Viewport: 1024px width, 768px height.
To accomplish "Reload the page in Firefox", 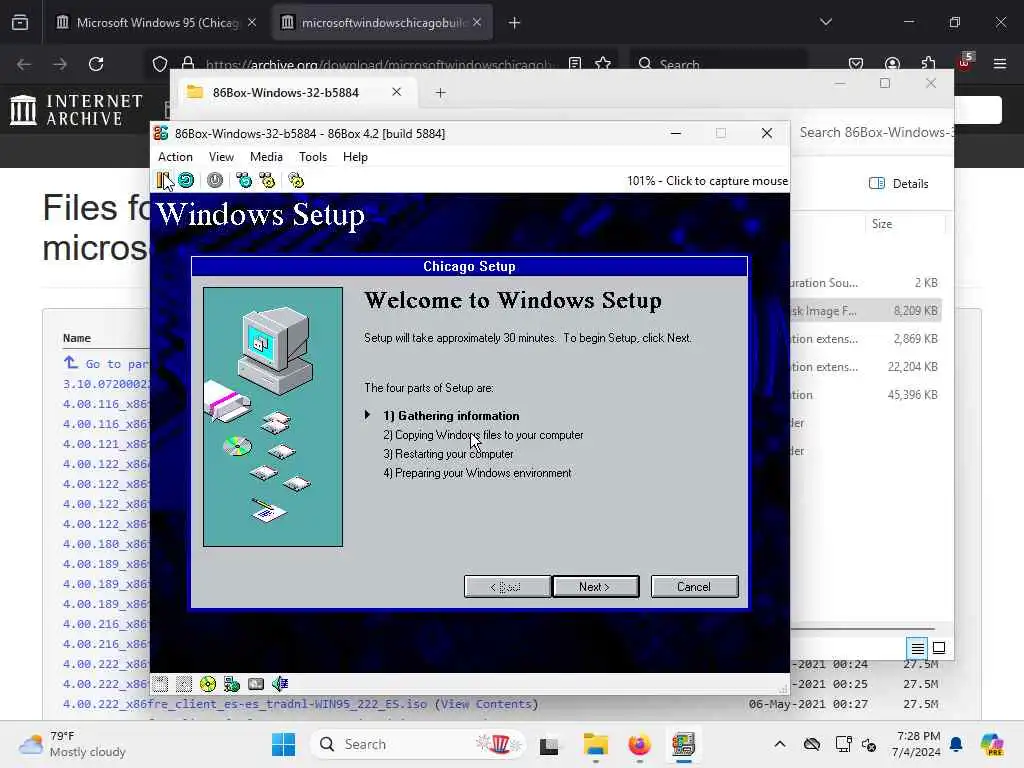I will click(96, 64).
